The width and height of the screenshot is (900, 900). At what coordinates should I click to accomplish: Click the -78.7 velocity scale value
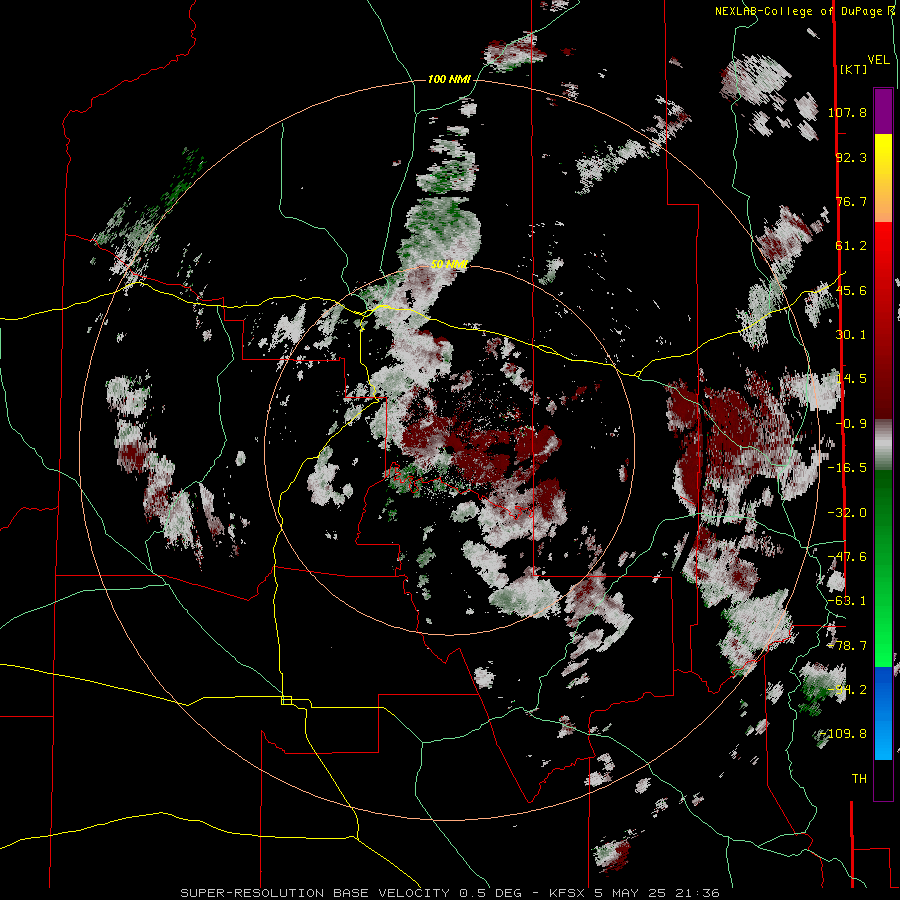click(x=847, y=646)
